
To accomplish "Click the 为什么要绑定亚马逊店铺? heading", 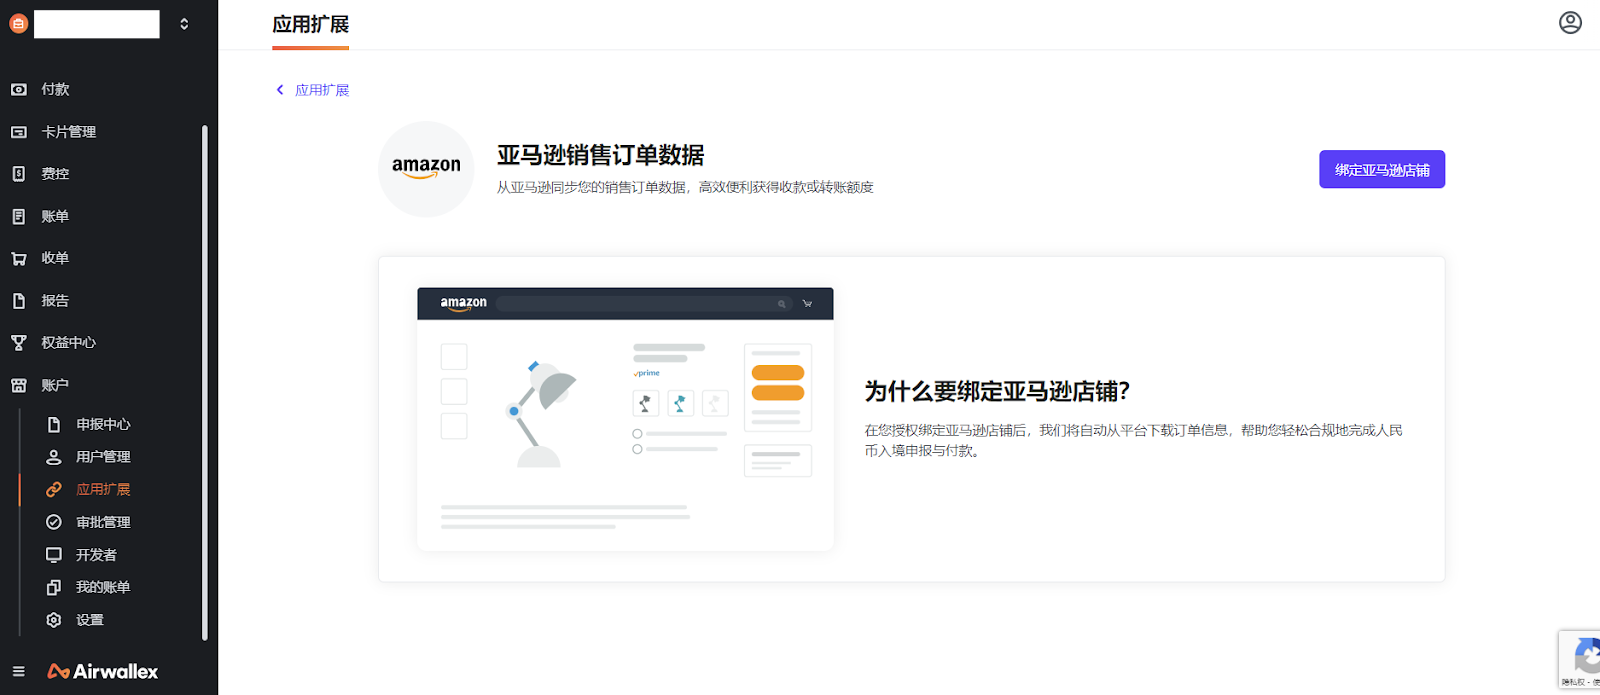I will 997,391.
